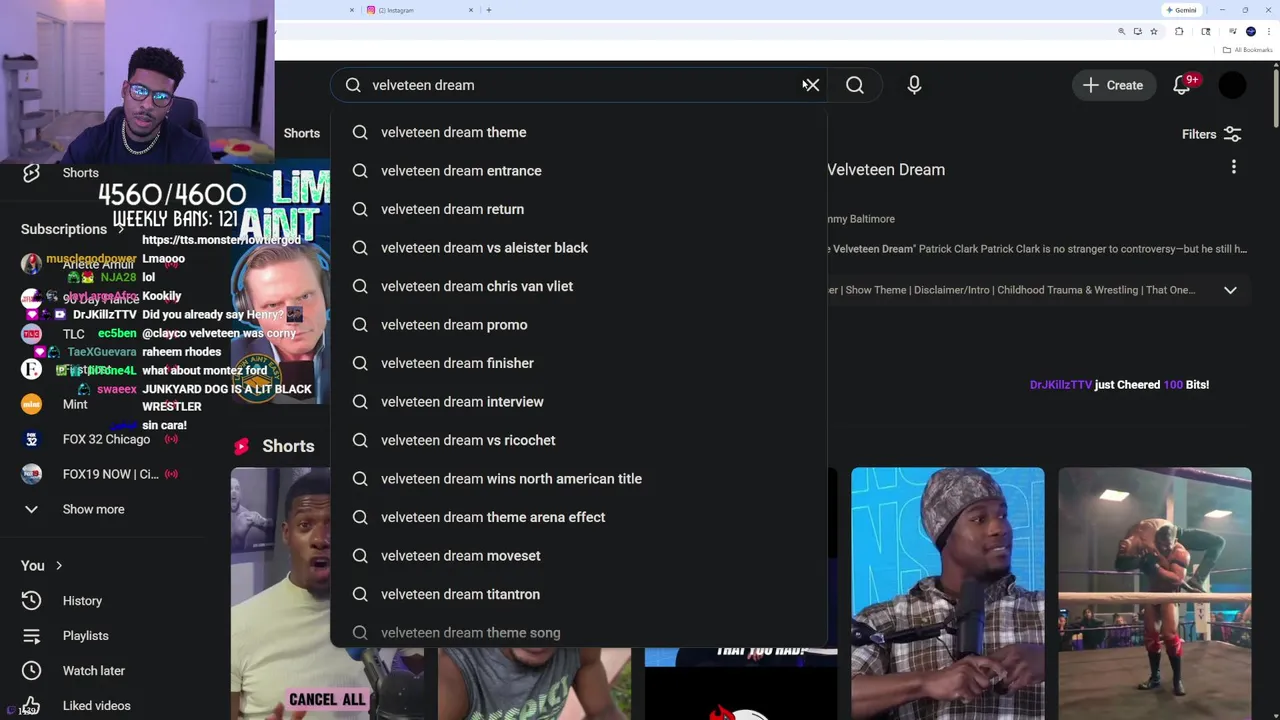Click the Playlists icon in the sidebar

tap(31, 636)
